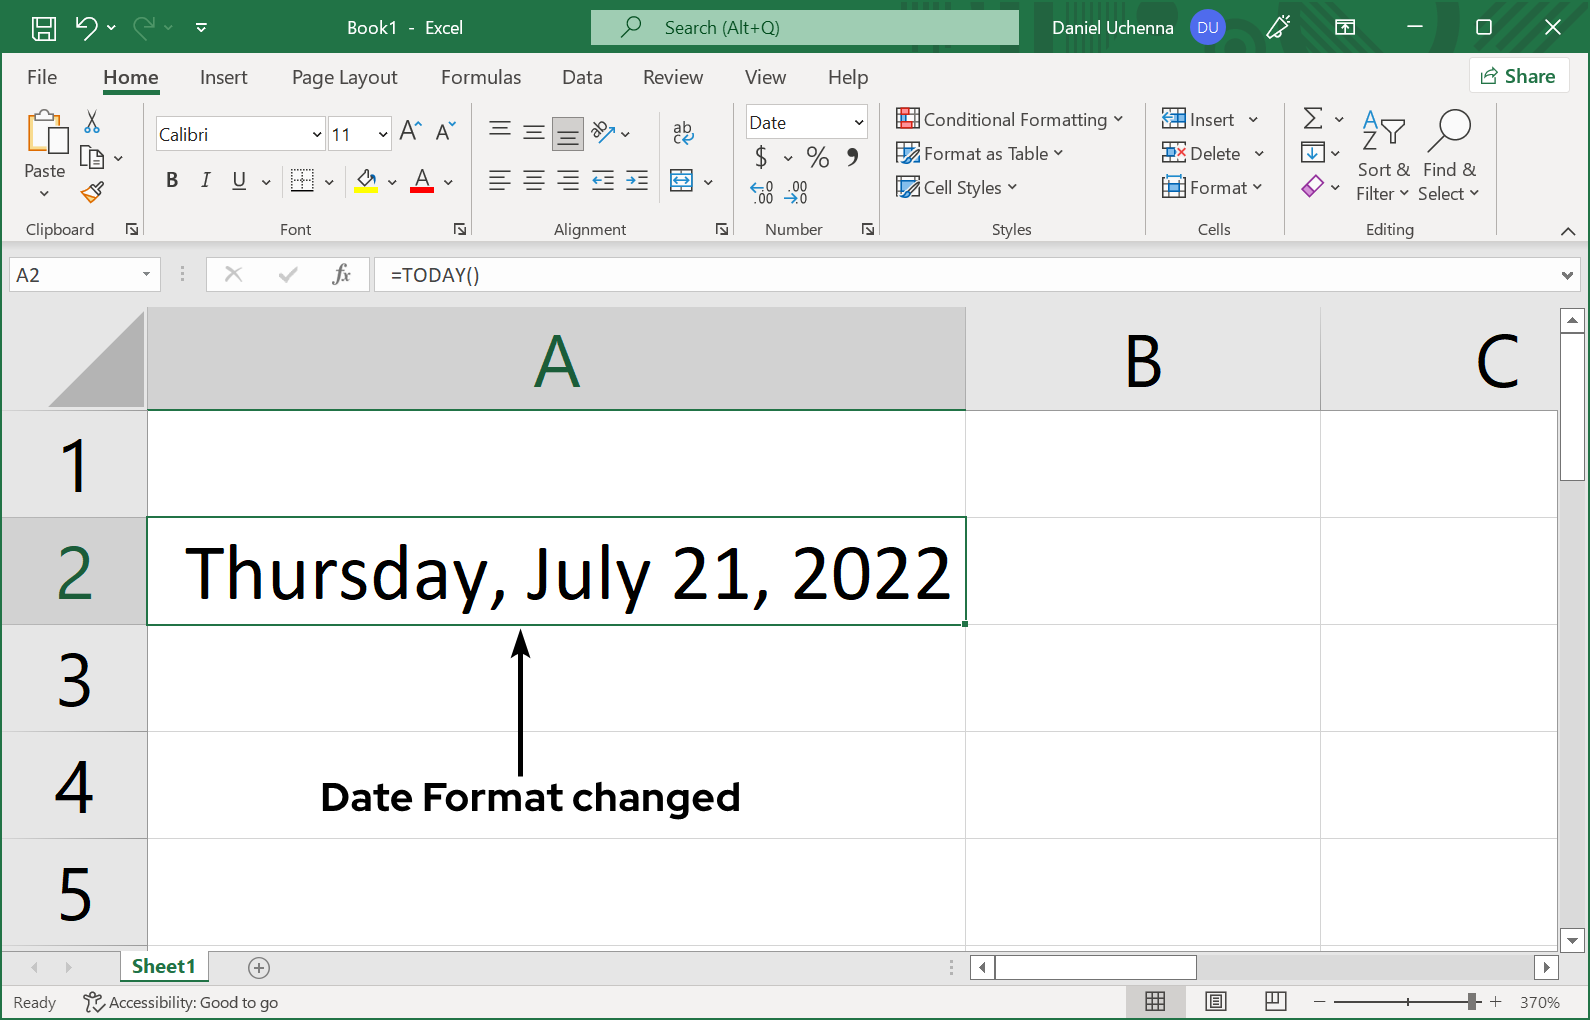Click the Percent Style icon

coord(817,157)
